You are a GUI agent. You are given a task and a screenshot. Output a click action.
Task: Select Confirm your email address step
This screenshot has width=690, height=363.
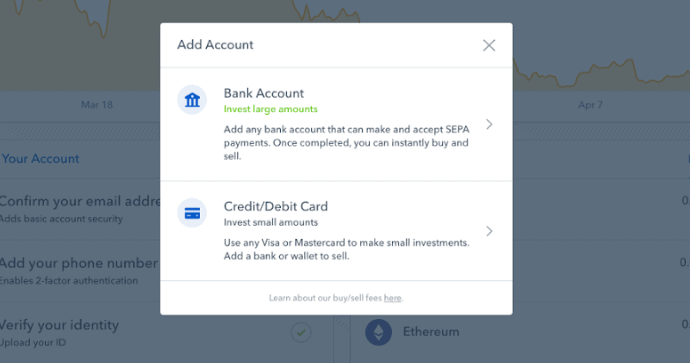pyautogui.click(x=80, y=209)
